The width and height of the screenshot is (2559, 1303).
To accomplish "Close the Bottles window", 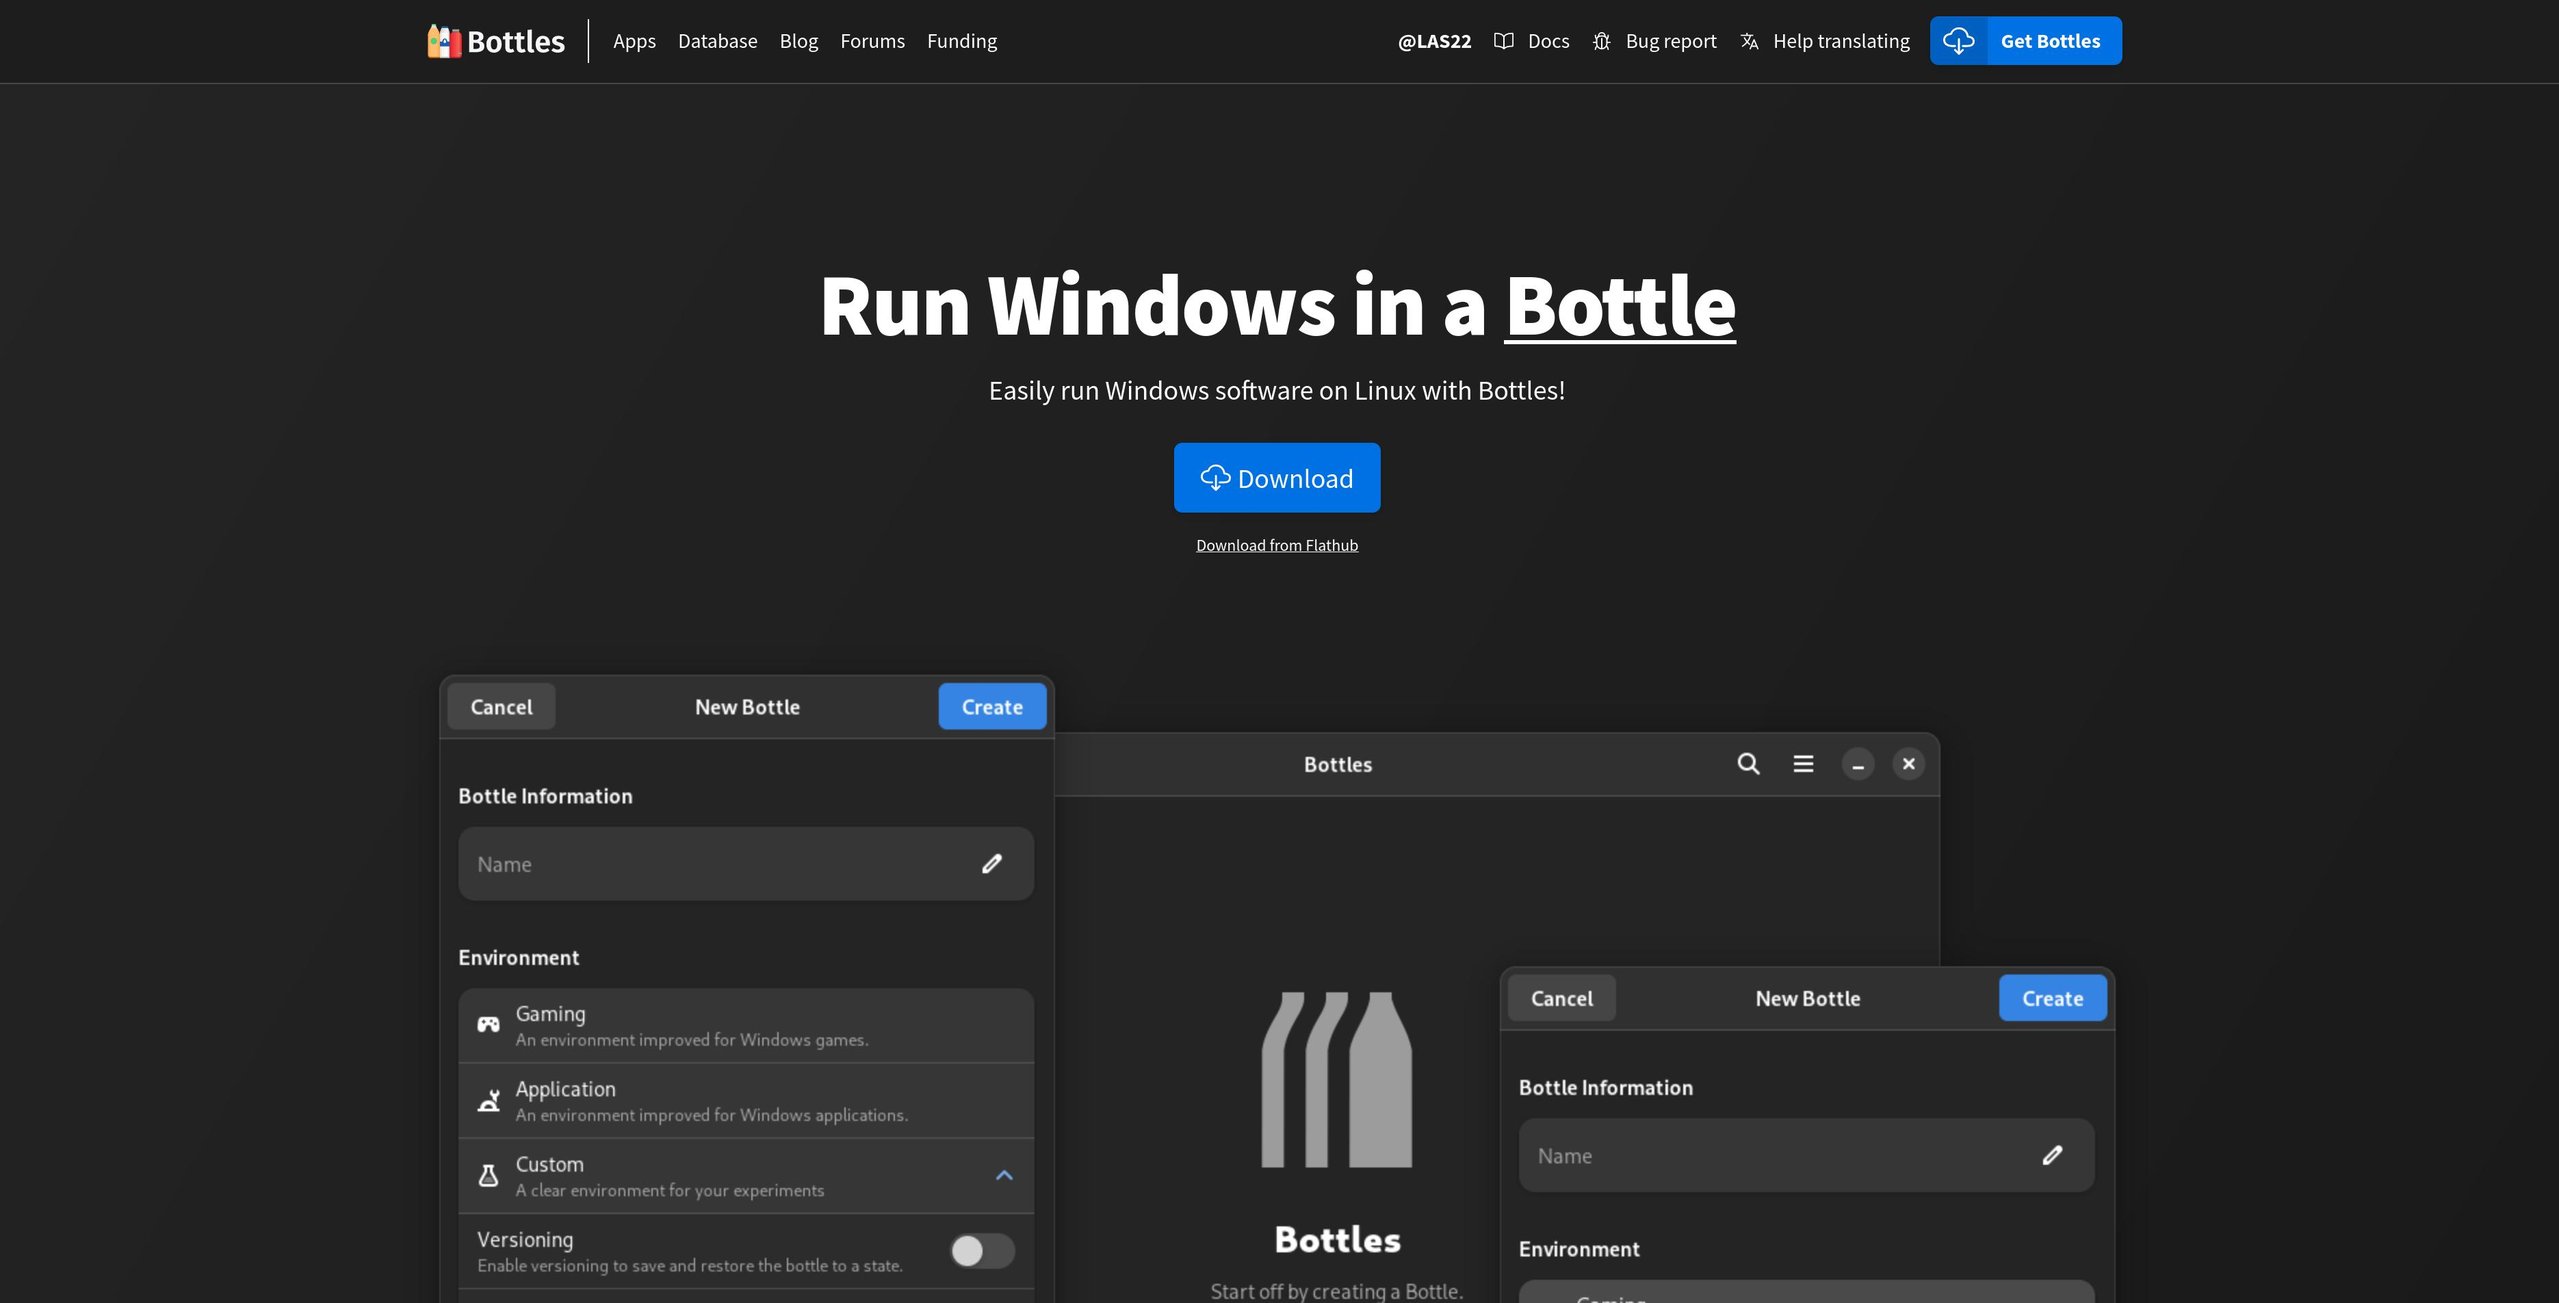I will (x=1908, y=764).
